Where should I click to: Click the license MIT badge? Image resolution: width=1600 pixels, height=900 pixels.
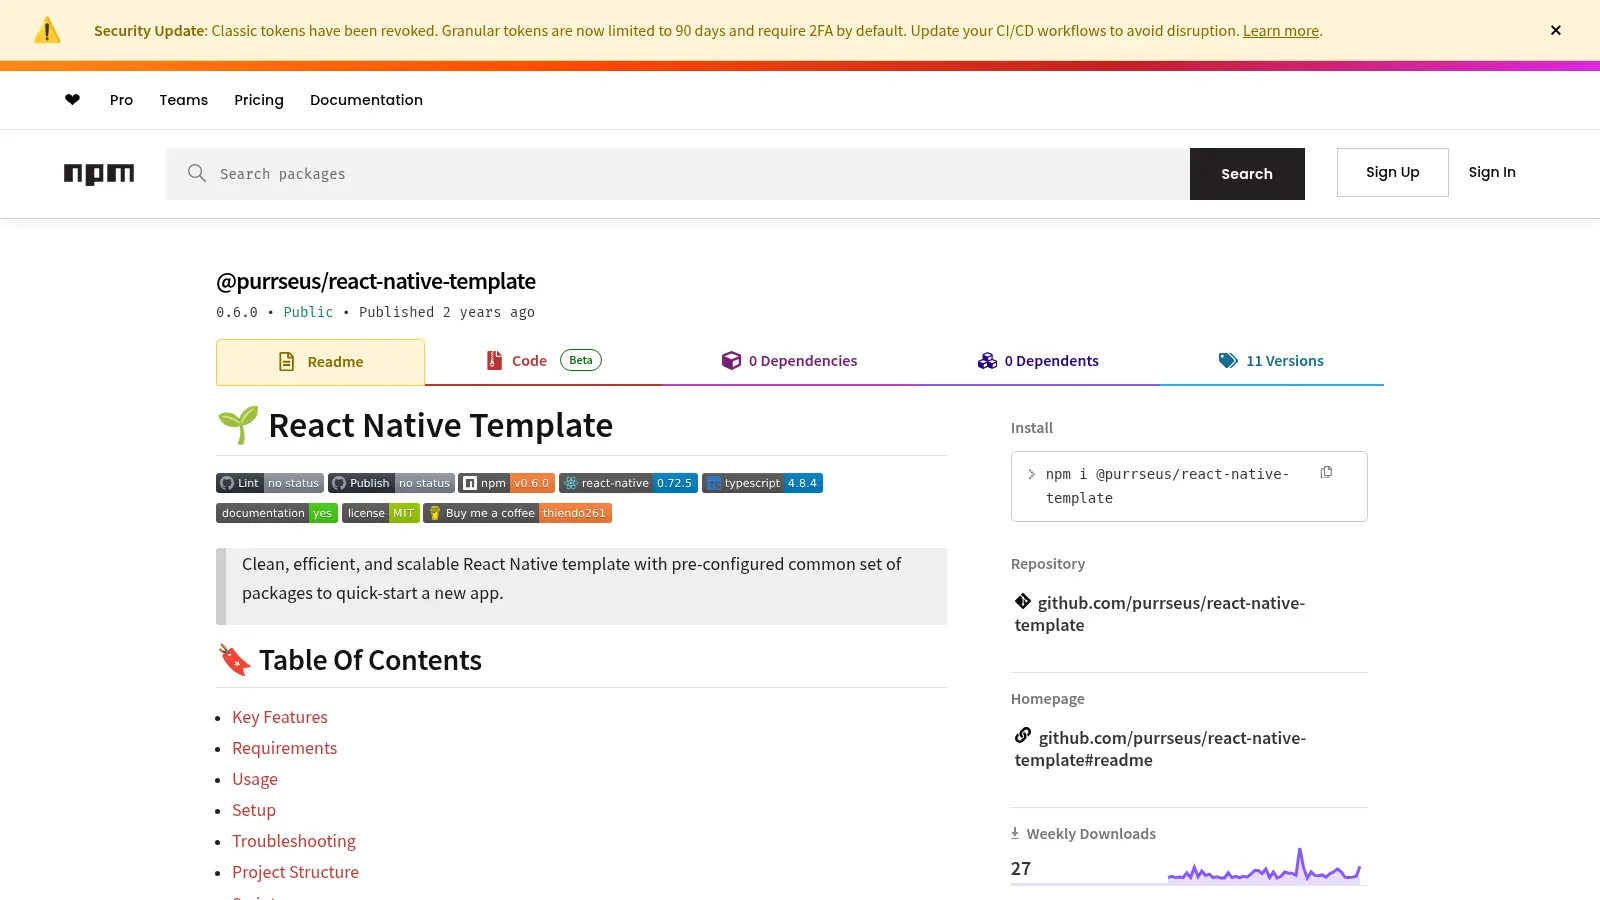click(381, 513)
